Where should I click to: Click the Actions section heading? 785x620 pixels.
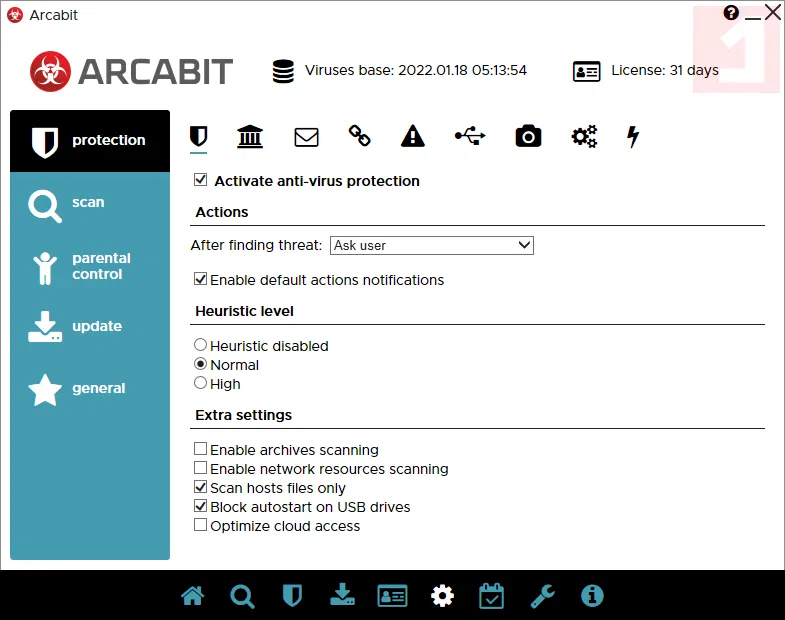point(222,212)
